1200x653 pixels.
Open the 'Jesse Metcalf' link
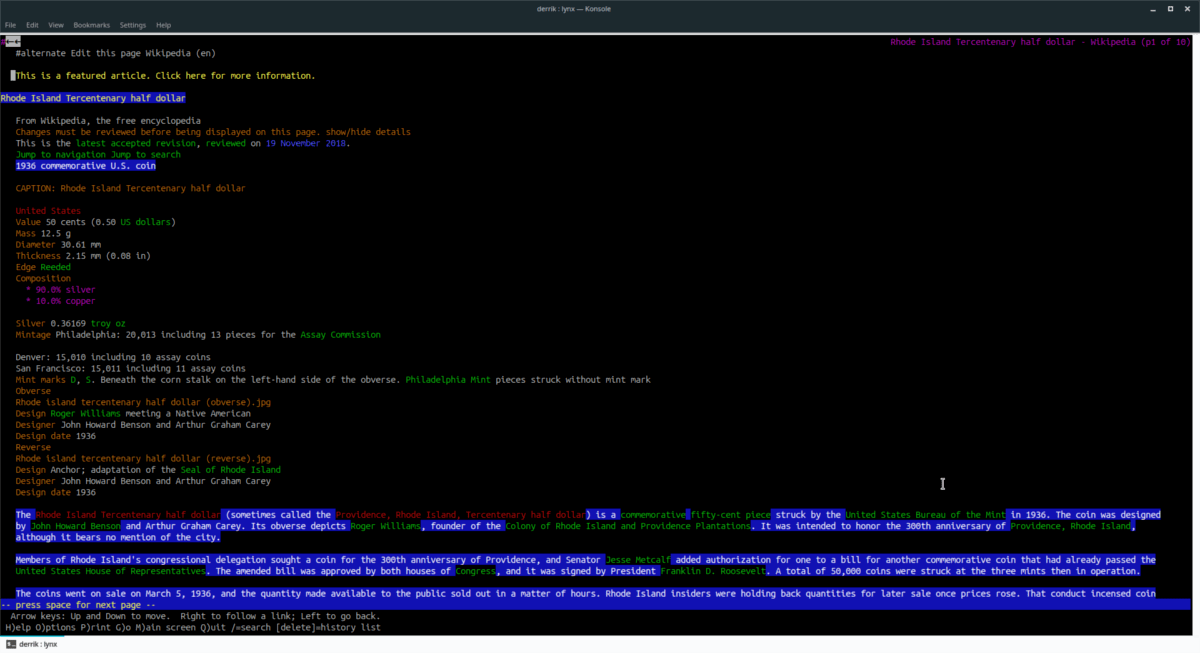(637, 560)
